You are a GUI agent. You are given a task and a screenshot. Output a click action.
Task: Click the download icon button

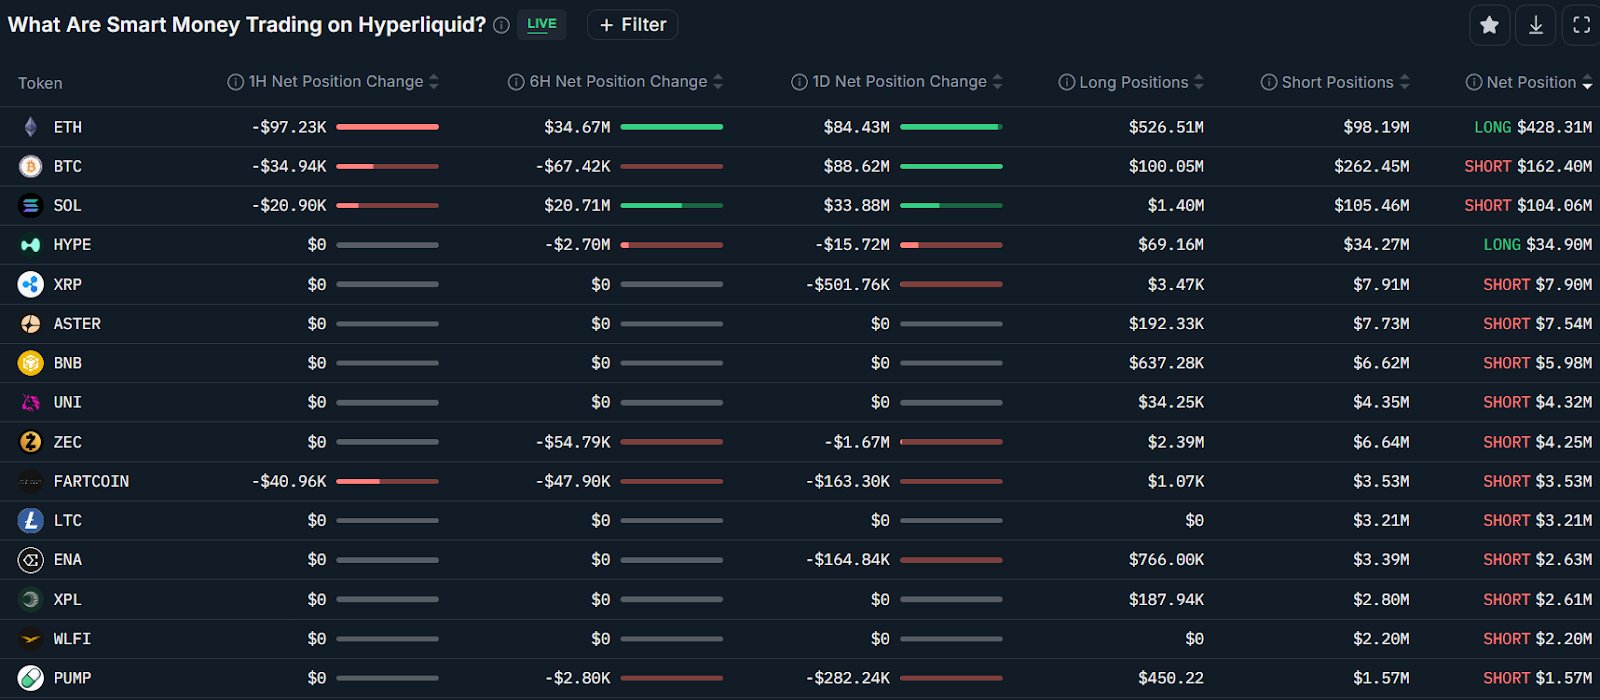click(x=1536, y=25)
